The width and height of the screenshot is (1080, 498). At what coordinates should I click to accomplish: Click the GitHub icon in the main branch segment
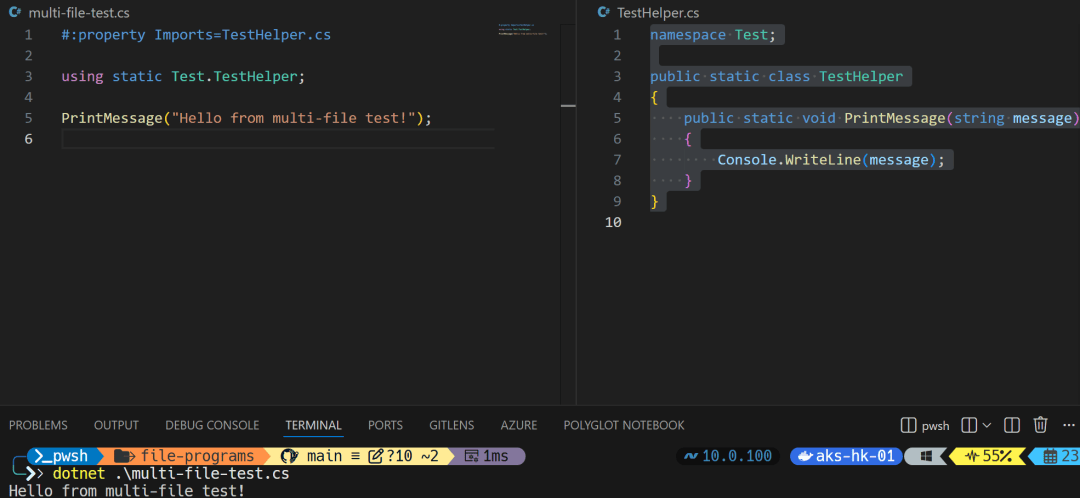pyautogui.click(x=289, y=456)
